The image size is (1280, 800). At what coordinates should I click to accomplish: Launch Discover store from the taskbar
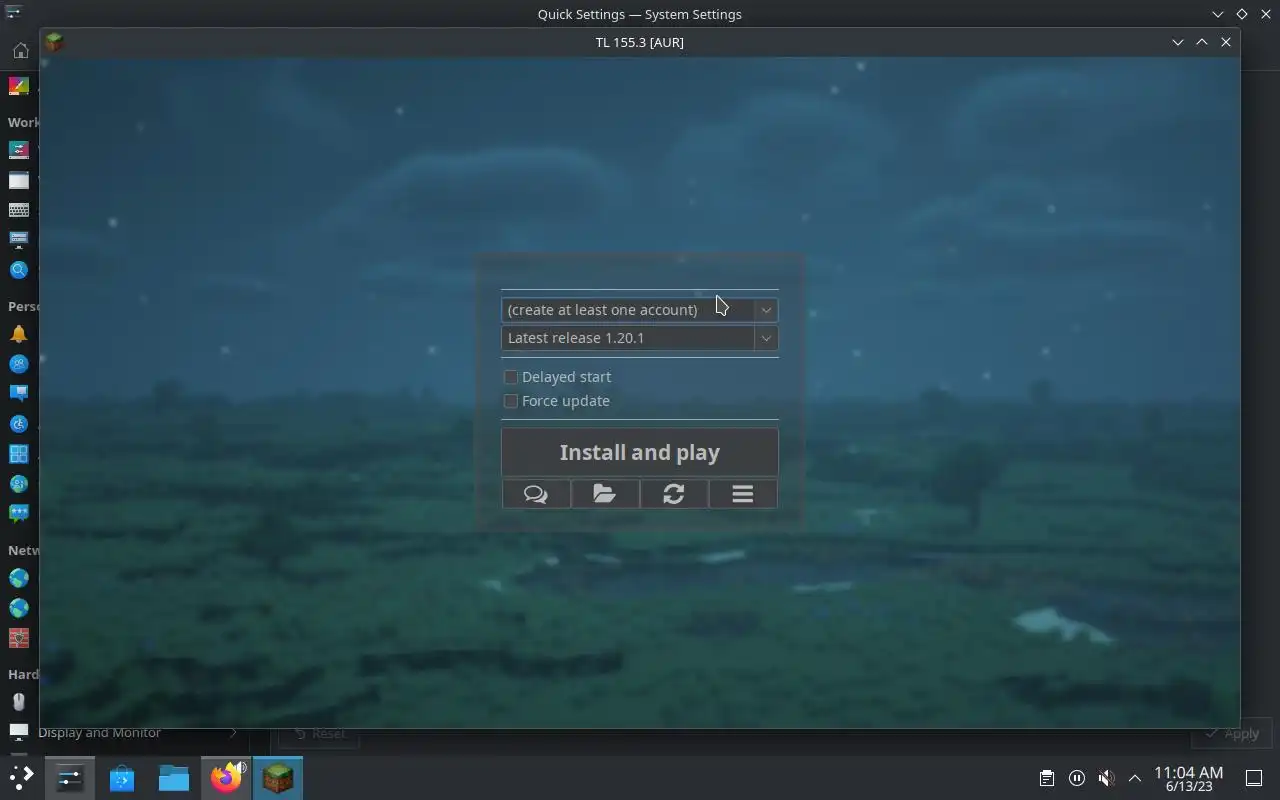click(x=122, y=777)
